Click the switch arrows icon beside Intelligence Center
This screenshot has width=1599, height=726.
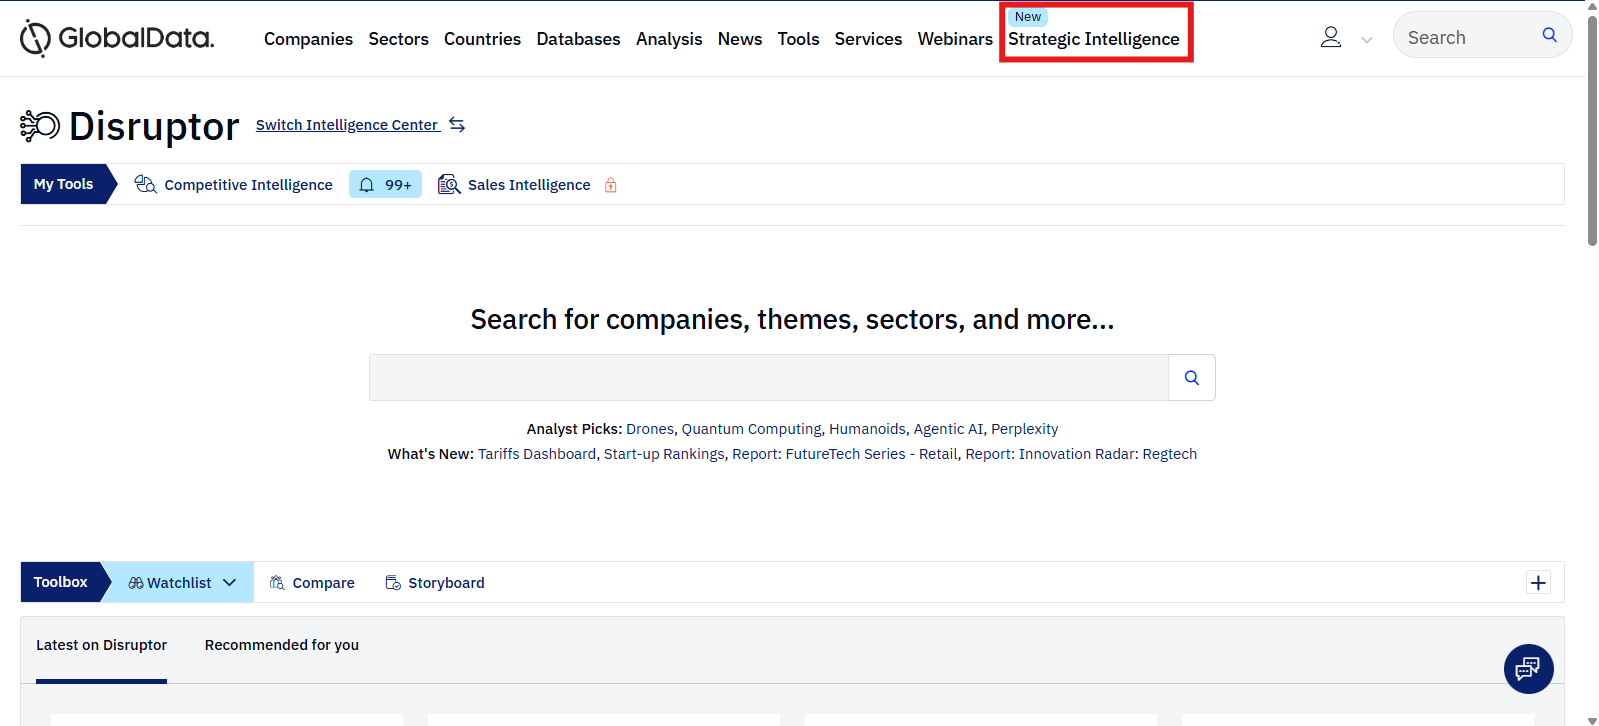coord(457,125)
